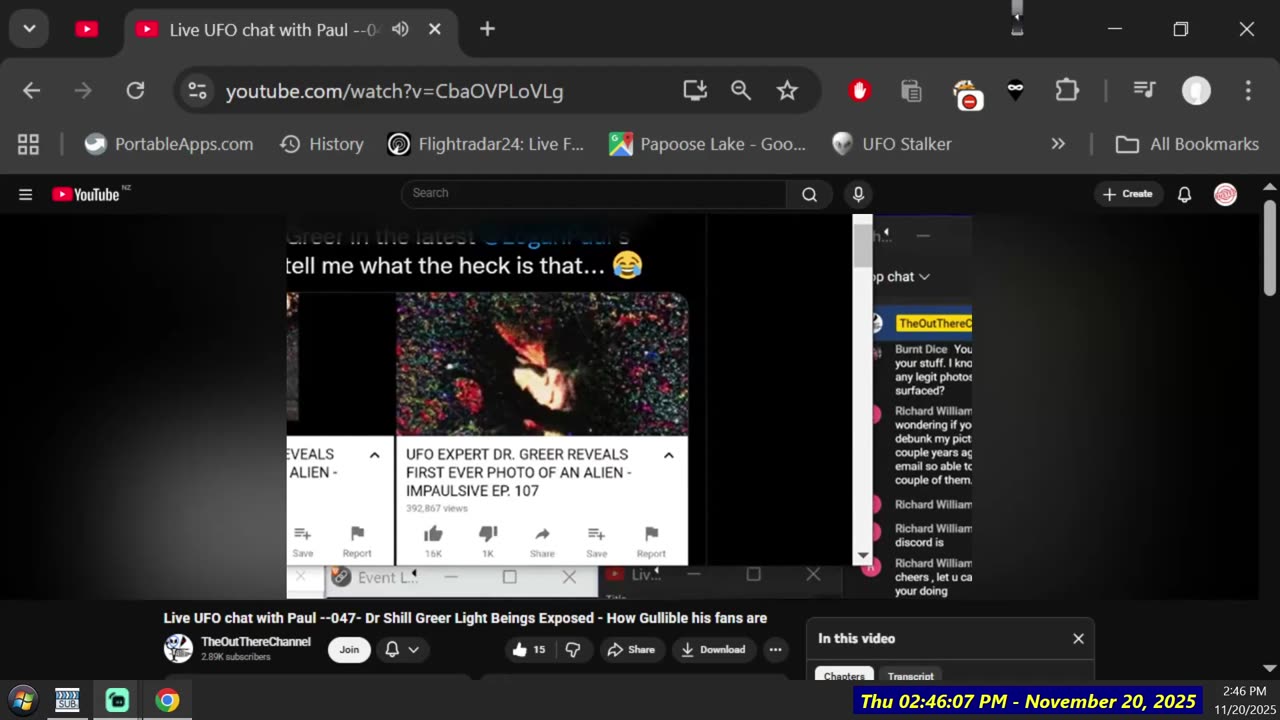Open more actions ellipsis beside Download
The width and height of the screenshot is (1280, 720).
coord(775,649)
